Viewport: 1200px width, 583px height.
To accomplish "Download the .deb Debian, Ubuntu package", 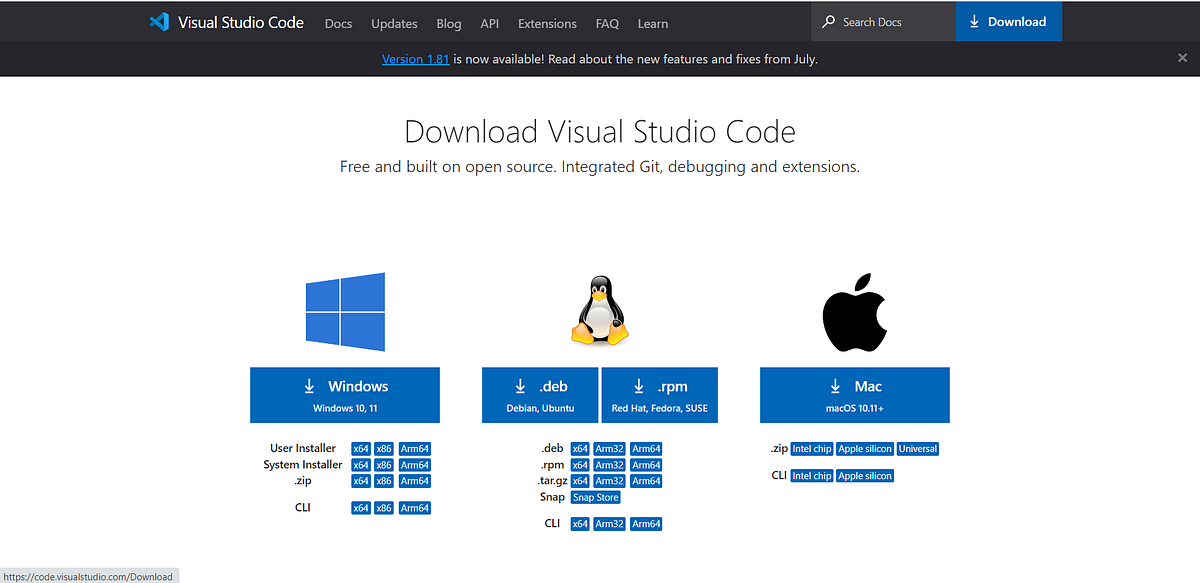I will pyautogui.click(x=540, y=395).
